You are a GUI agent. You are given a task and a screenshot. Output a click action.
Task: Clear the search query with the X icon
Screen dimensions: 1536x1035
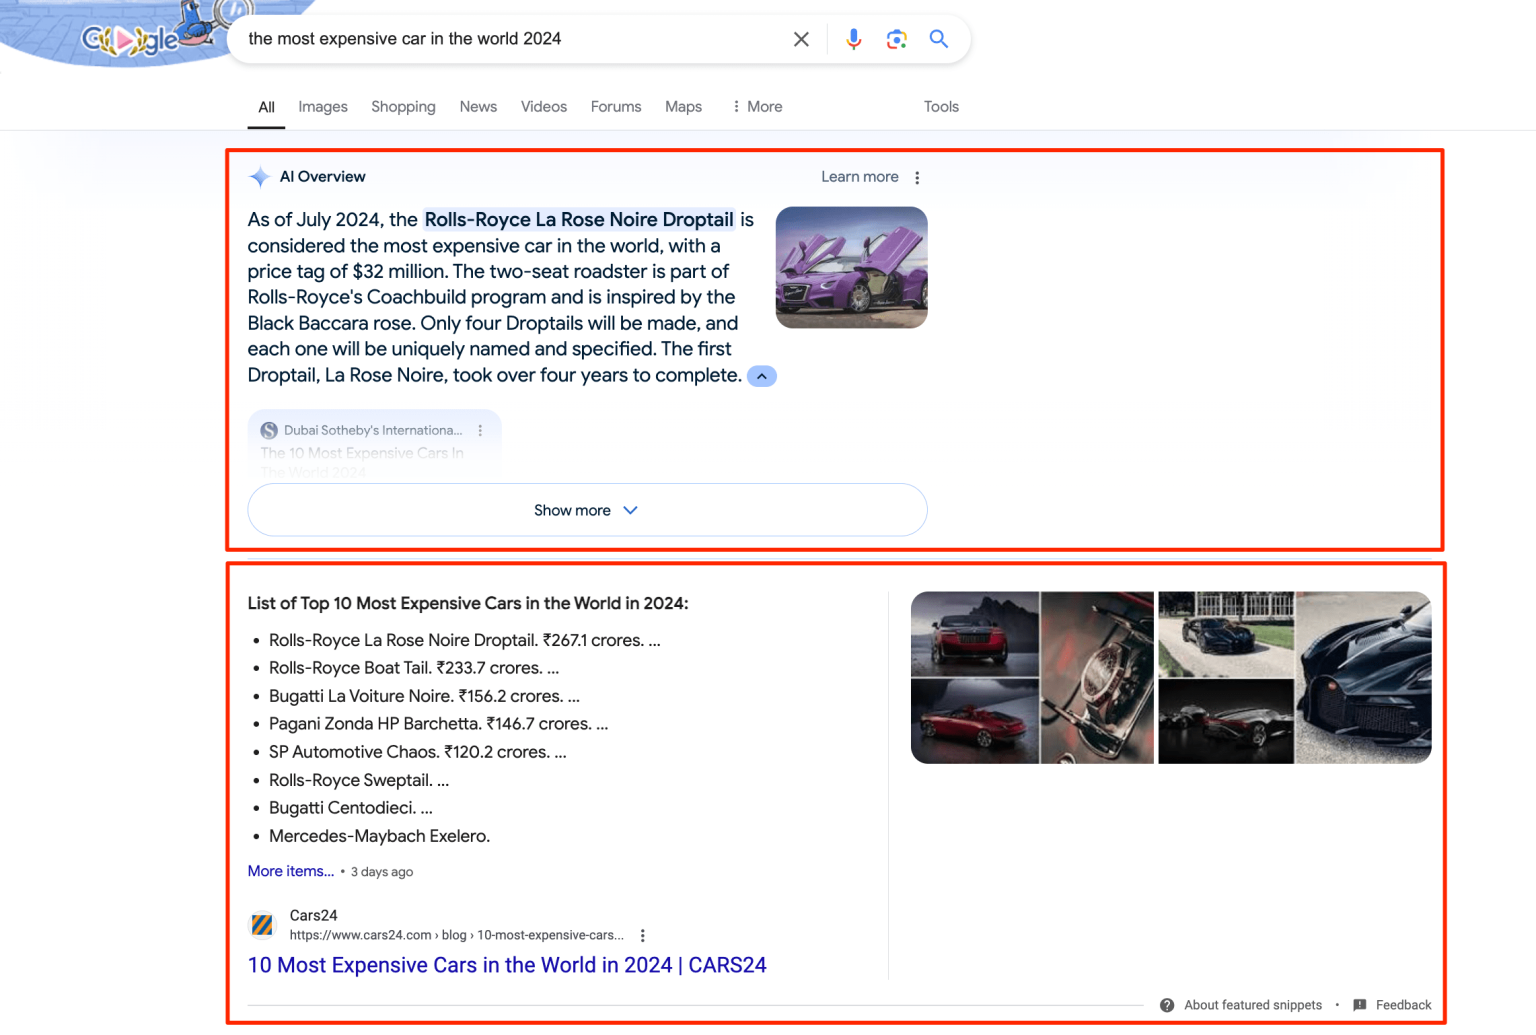(x=801, y=39)
